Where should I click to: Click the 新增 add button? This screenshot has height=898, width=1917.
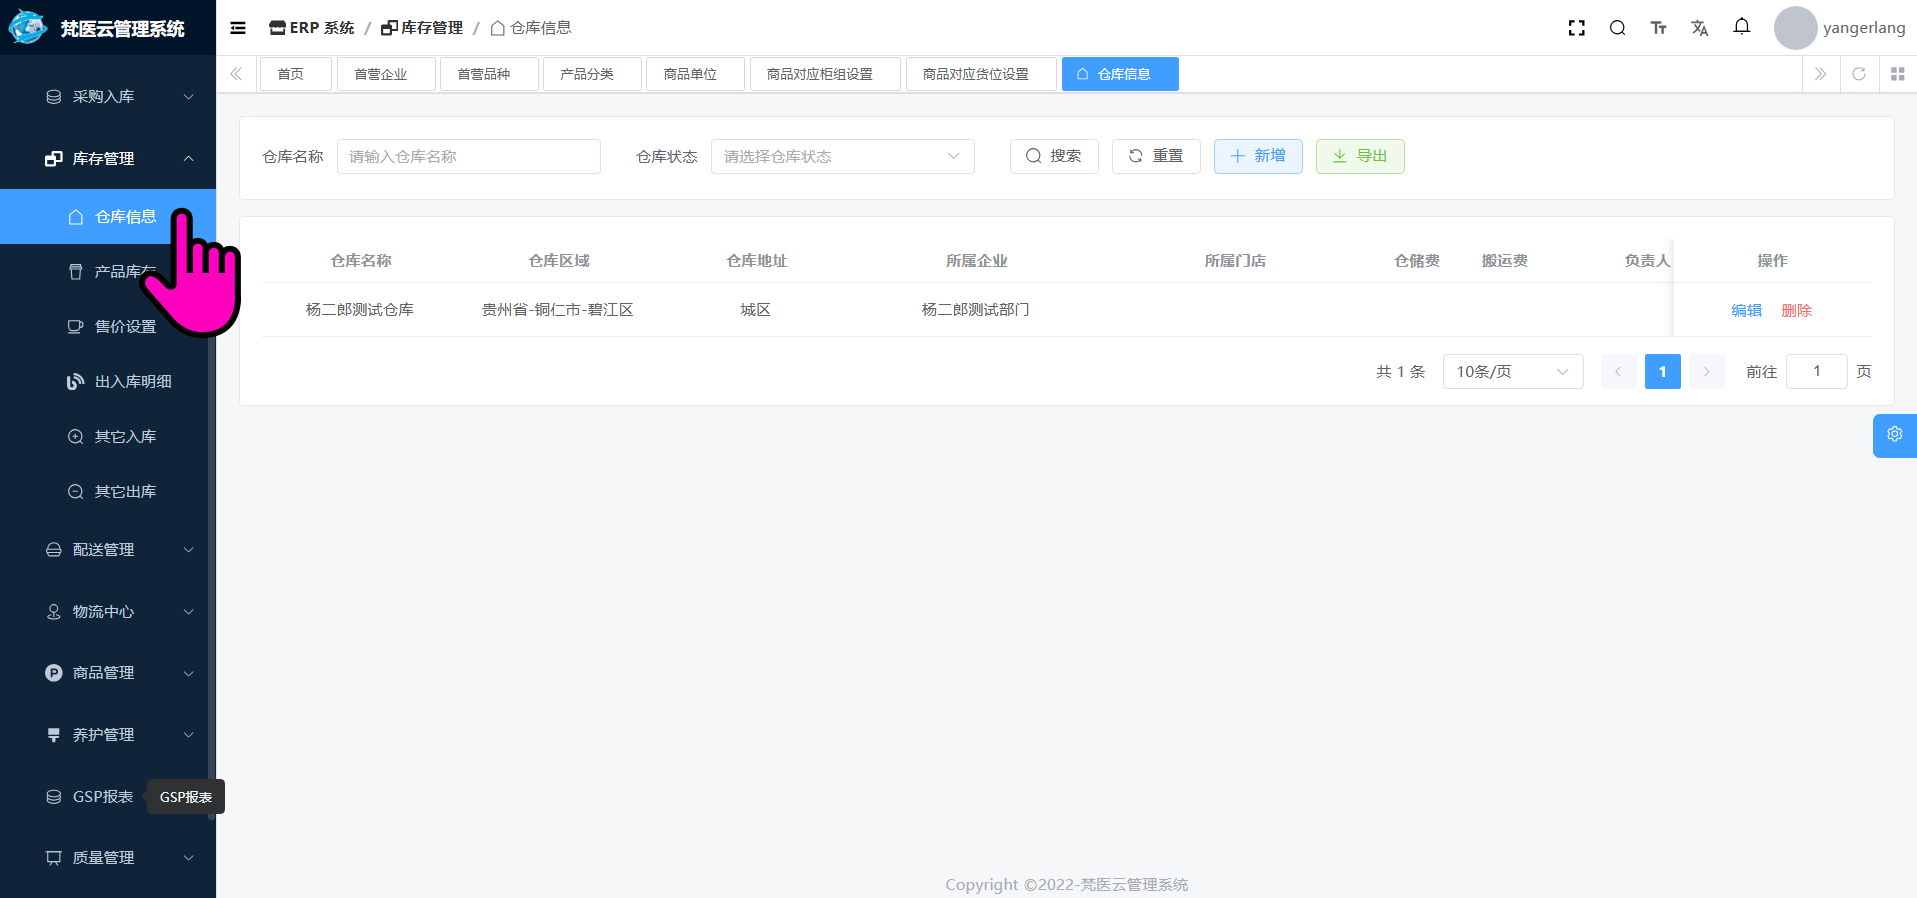tap(1258, 157)
